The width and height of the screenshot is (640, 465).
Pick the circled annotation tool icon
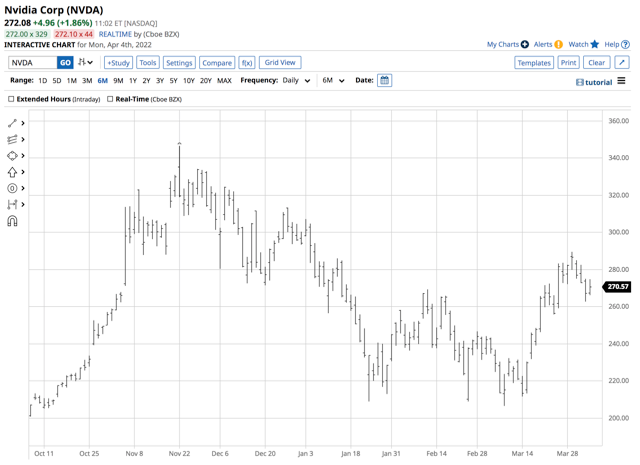[12, 188]
